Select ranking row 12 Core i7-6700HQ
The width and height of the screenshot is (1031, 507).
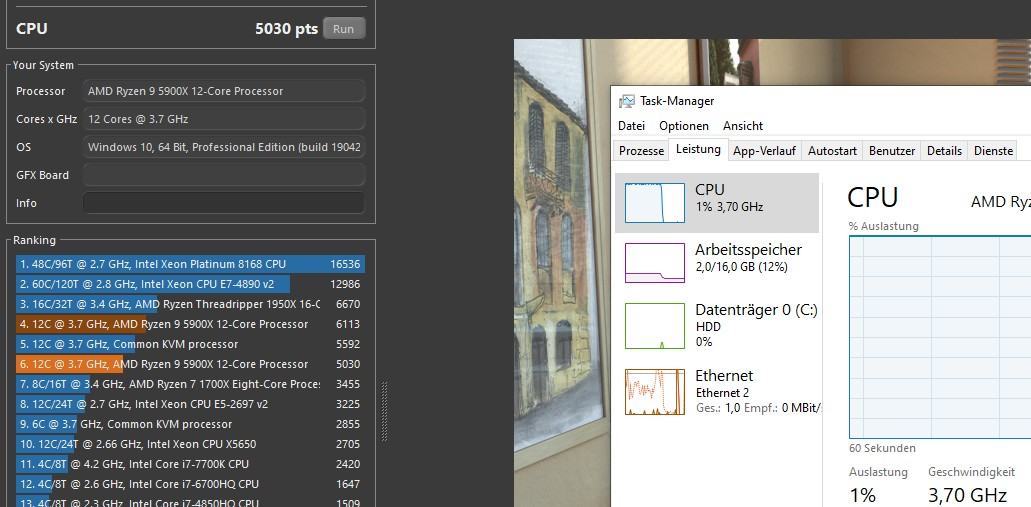click(190, 484)
